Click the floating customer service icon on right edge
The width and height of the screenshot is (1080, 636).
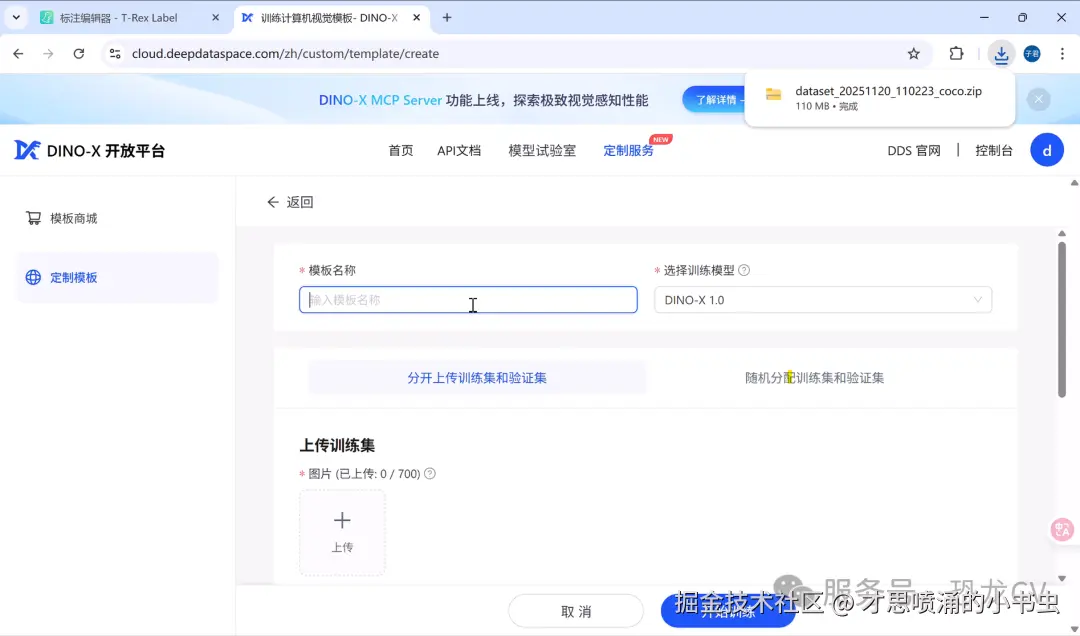(1061, 529)
